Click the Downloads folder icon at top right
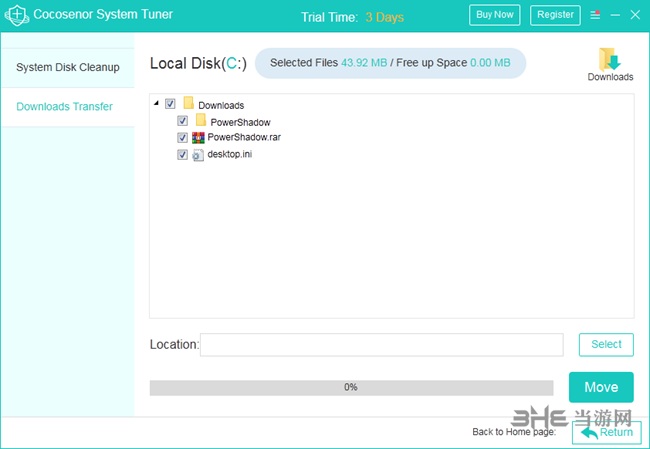Viewport: 650px width, 449px height. 610,59
